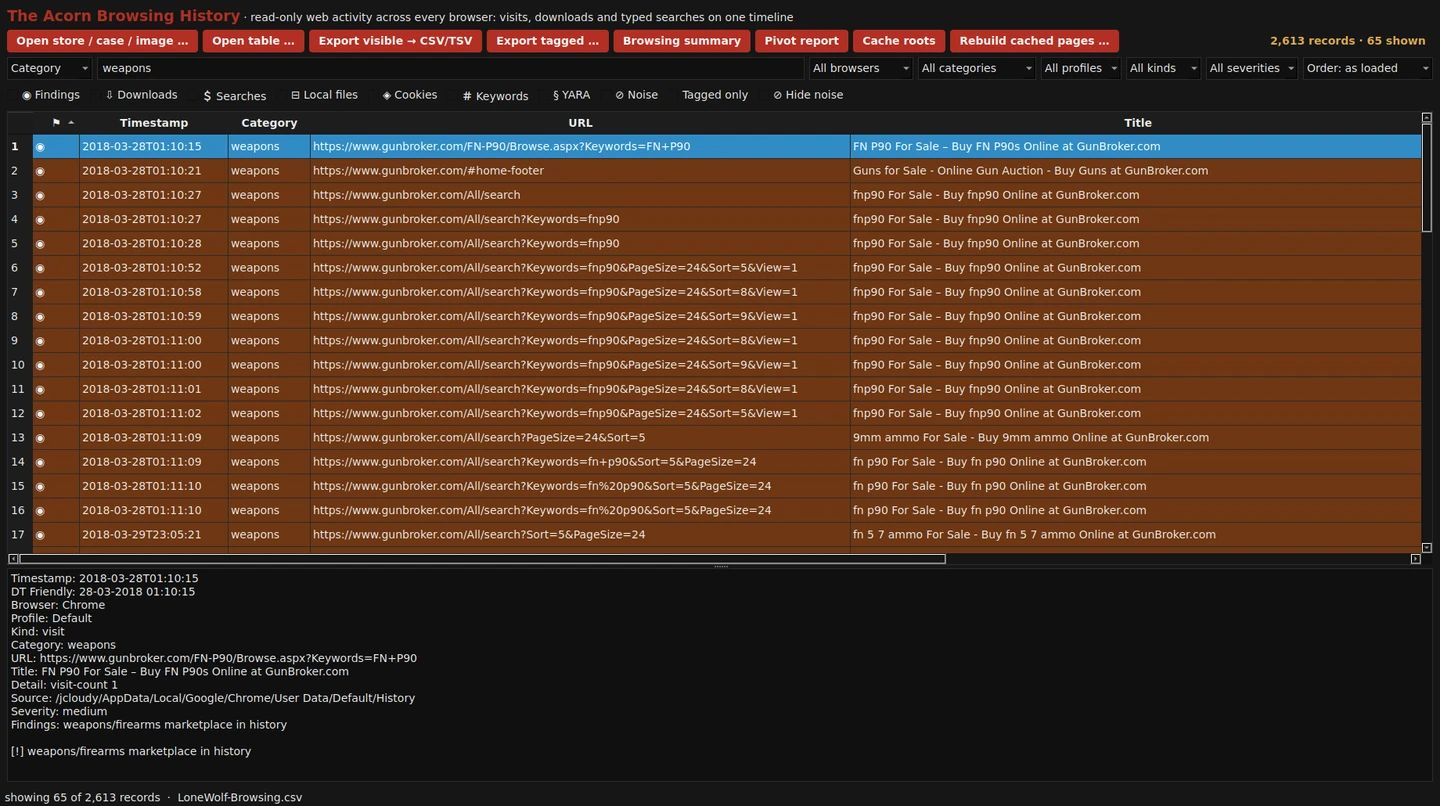Viewport: 1440px width, 806px height.
Task: Click the Open table button
Action: click(253, 41)
